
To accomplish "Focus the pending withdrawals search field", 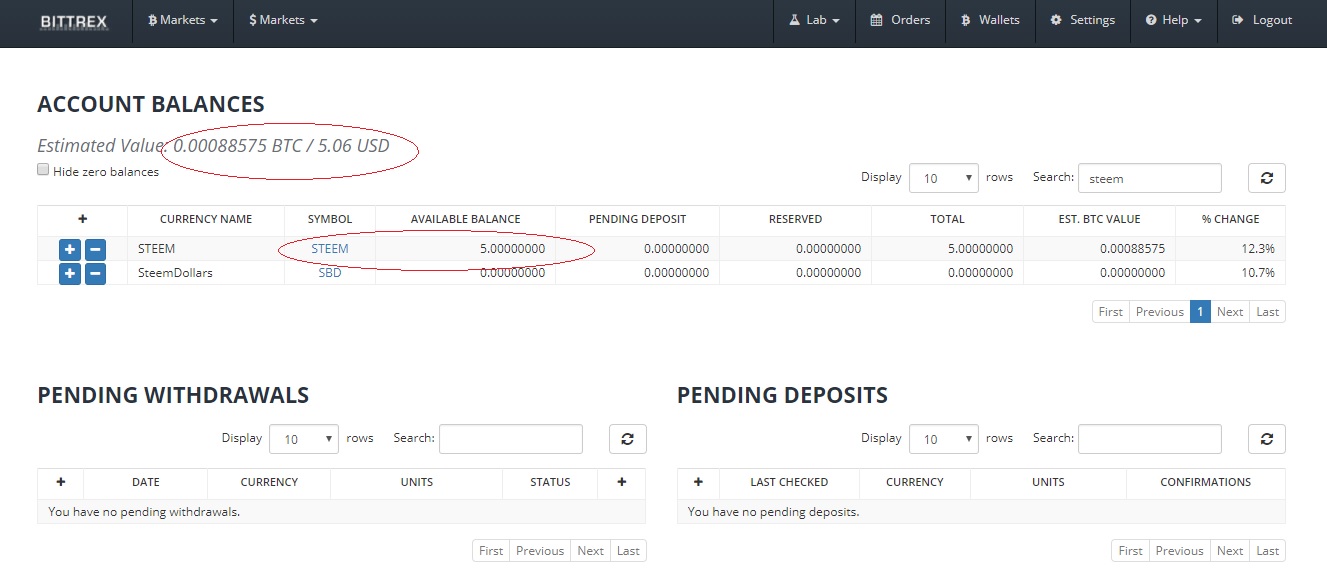I will (x=511, y=439).
